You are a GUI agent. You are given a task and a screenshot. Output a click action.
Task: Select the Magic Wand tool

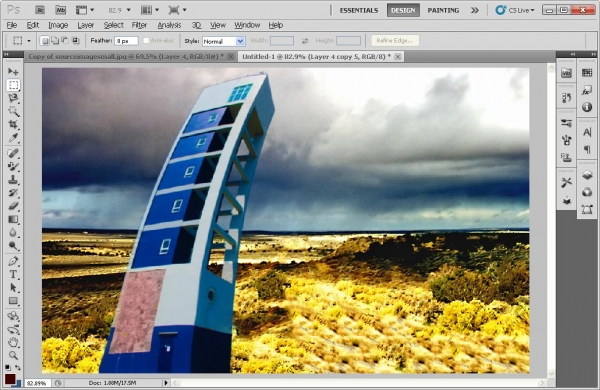tap(13, 111)
